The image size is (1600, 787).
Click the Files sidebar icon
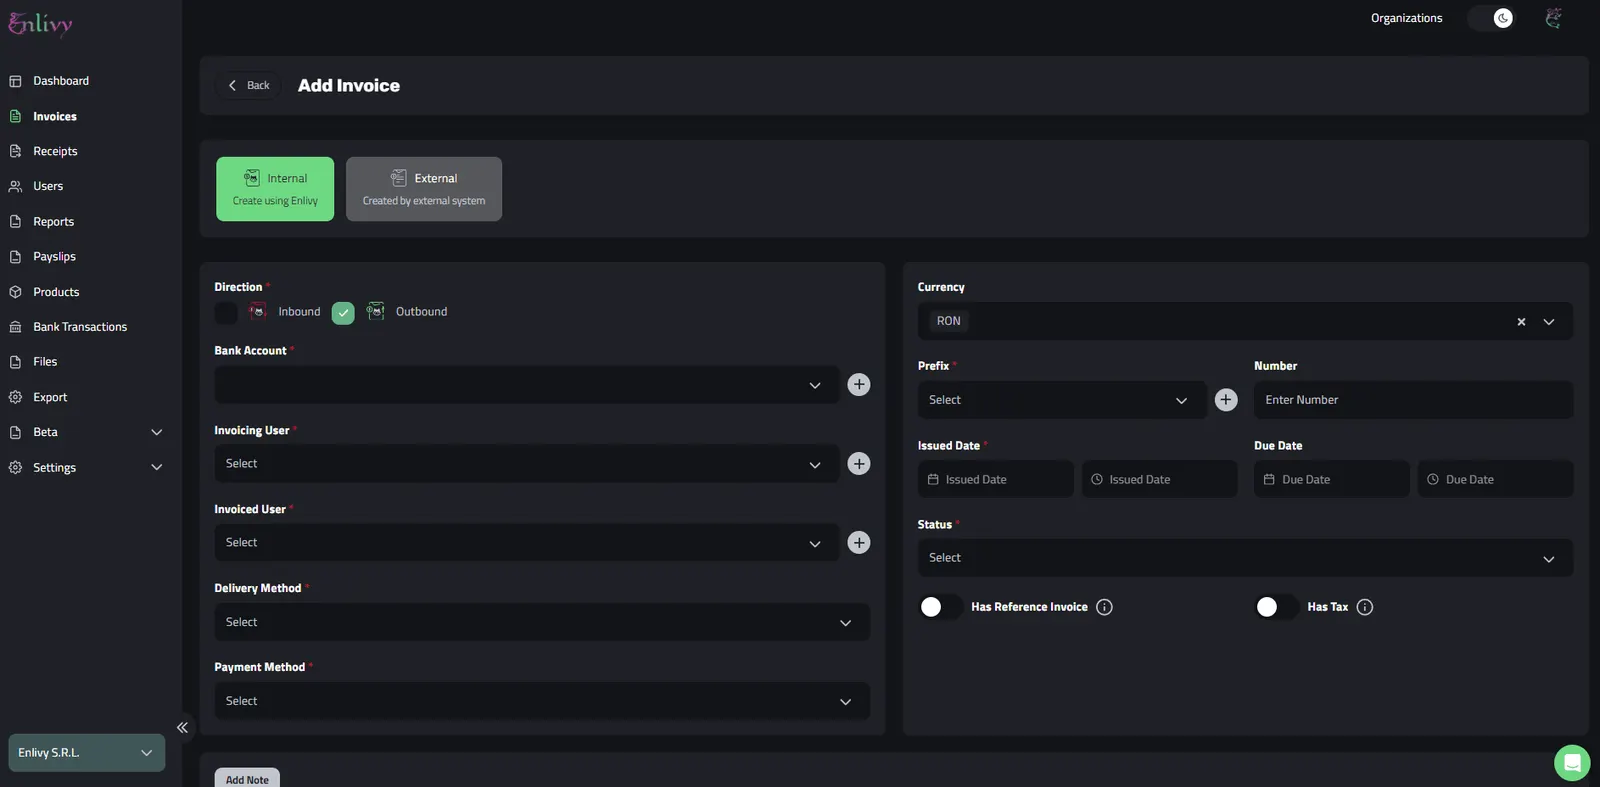(x=15, y=362)
